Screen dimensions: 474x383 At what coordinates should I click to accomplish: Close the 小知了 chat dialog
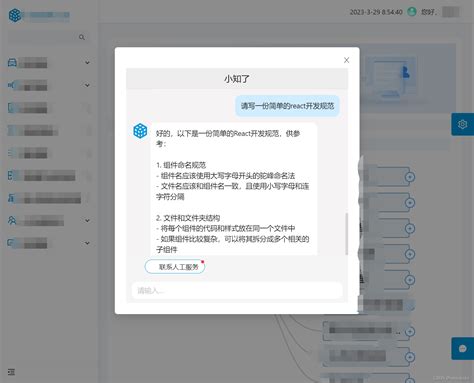(x=346, y=60)
